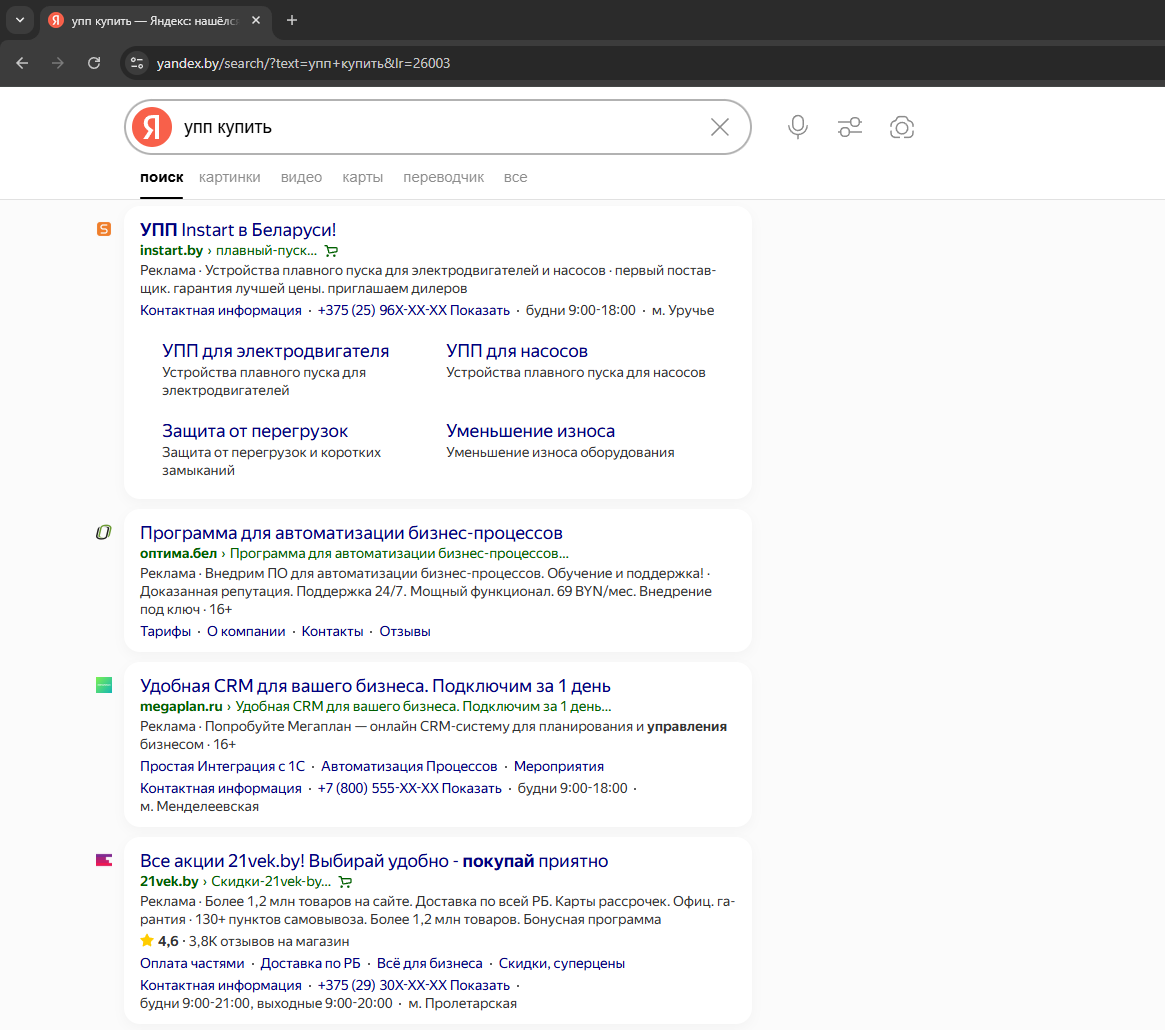1165x1030 pixels.
Task: Start voice search with microphone icon
Action: pos(798,127)
